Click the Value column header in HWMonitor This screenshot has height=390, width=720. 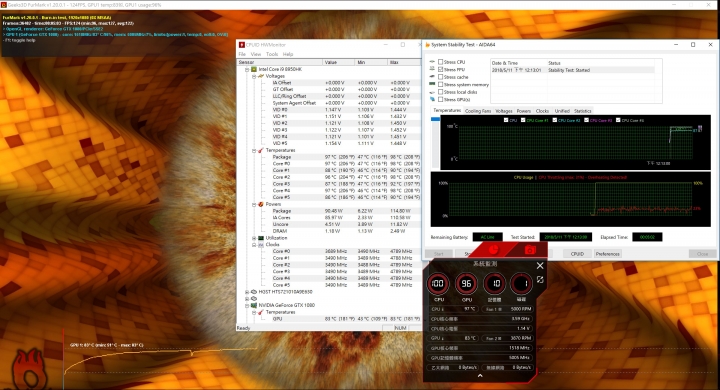pyautogui.click(x=338, y=62)
